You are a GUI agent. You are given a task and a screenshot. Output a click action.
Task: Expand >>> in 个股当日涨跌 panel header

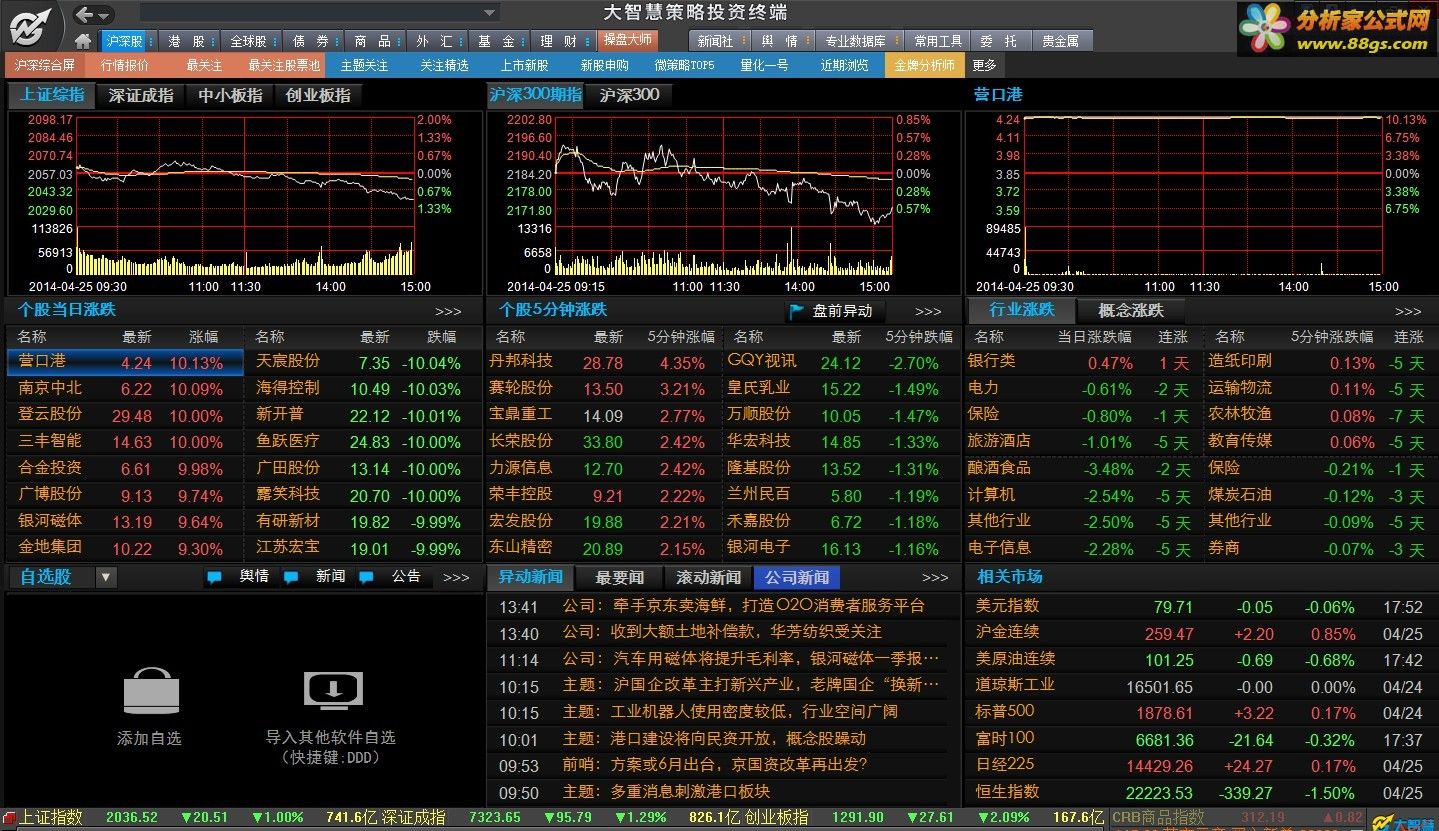448,312
